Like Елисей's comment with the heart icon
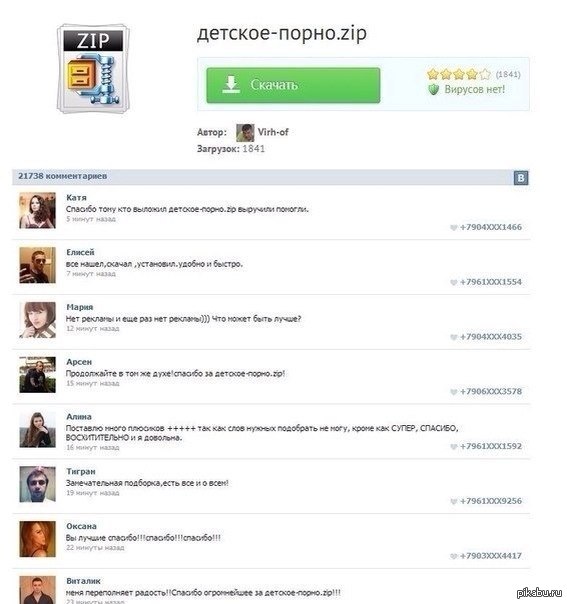Viewport: 567px width, 604px height. coord(453,282)
